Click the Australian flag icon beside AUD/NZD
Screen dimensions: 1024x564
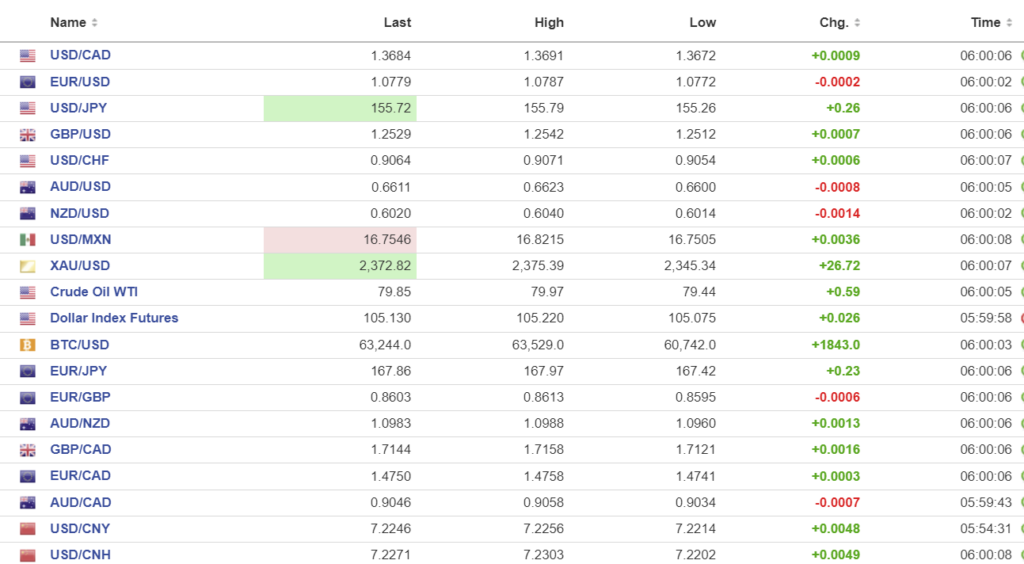[x=28, y=424]
